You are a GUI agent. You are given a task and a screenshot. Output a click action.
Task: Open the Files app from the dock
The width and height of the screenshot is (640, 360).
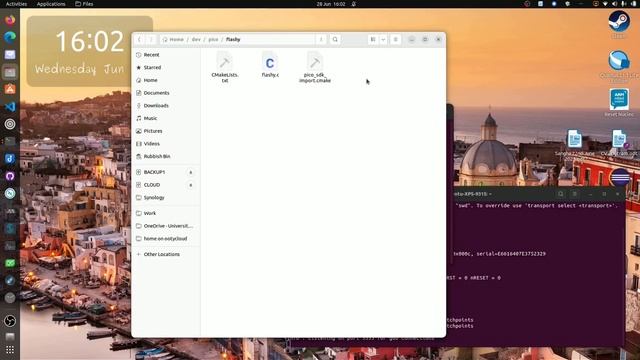coord(10,72)
